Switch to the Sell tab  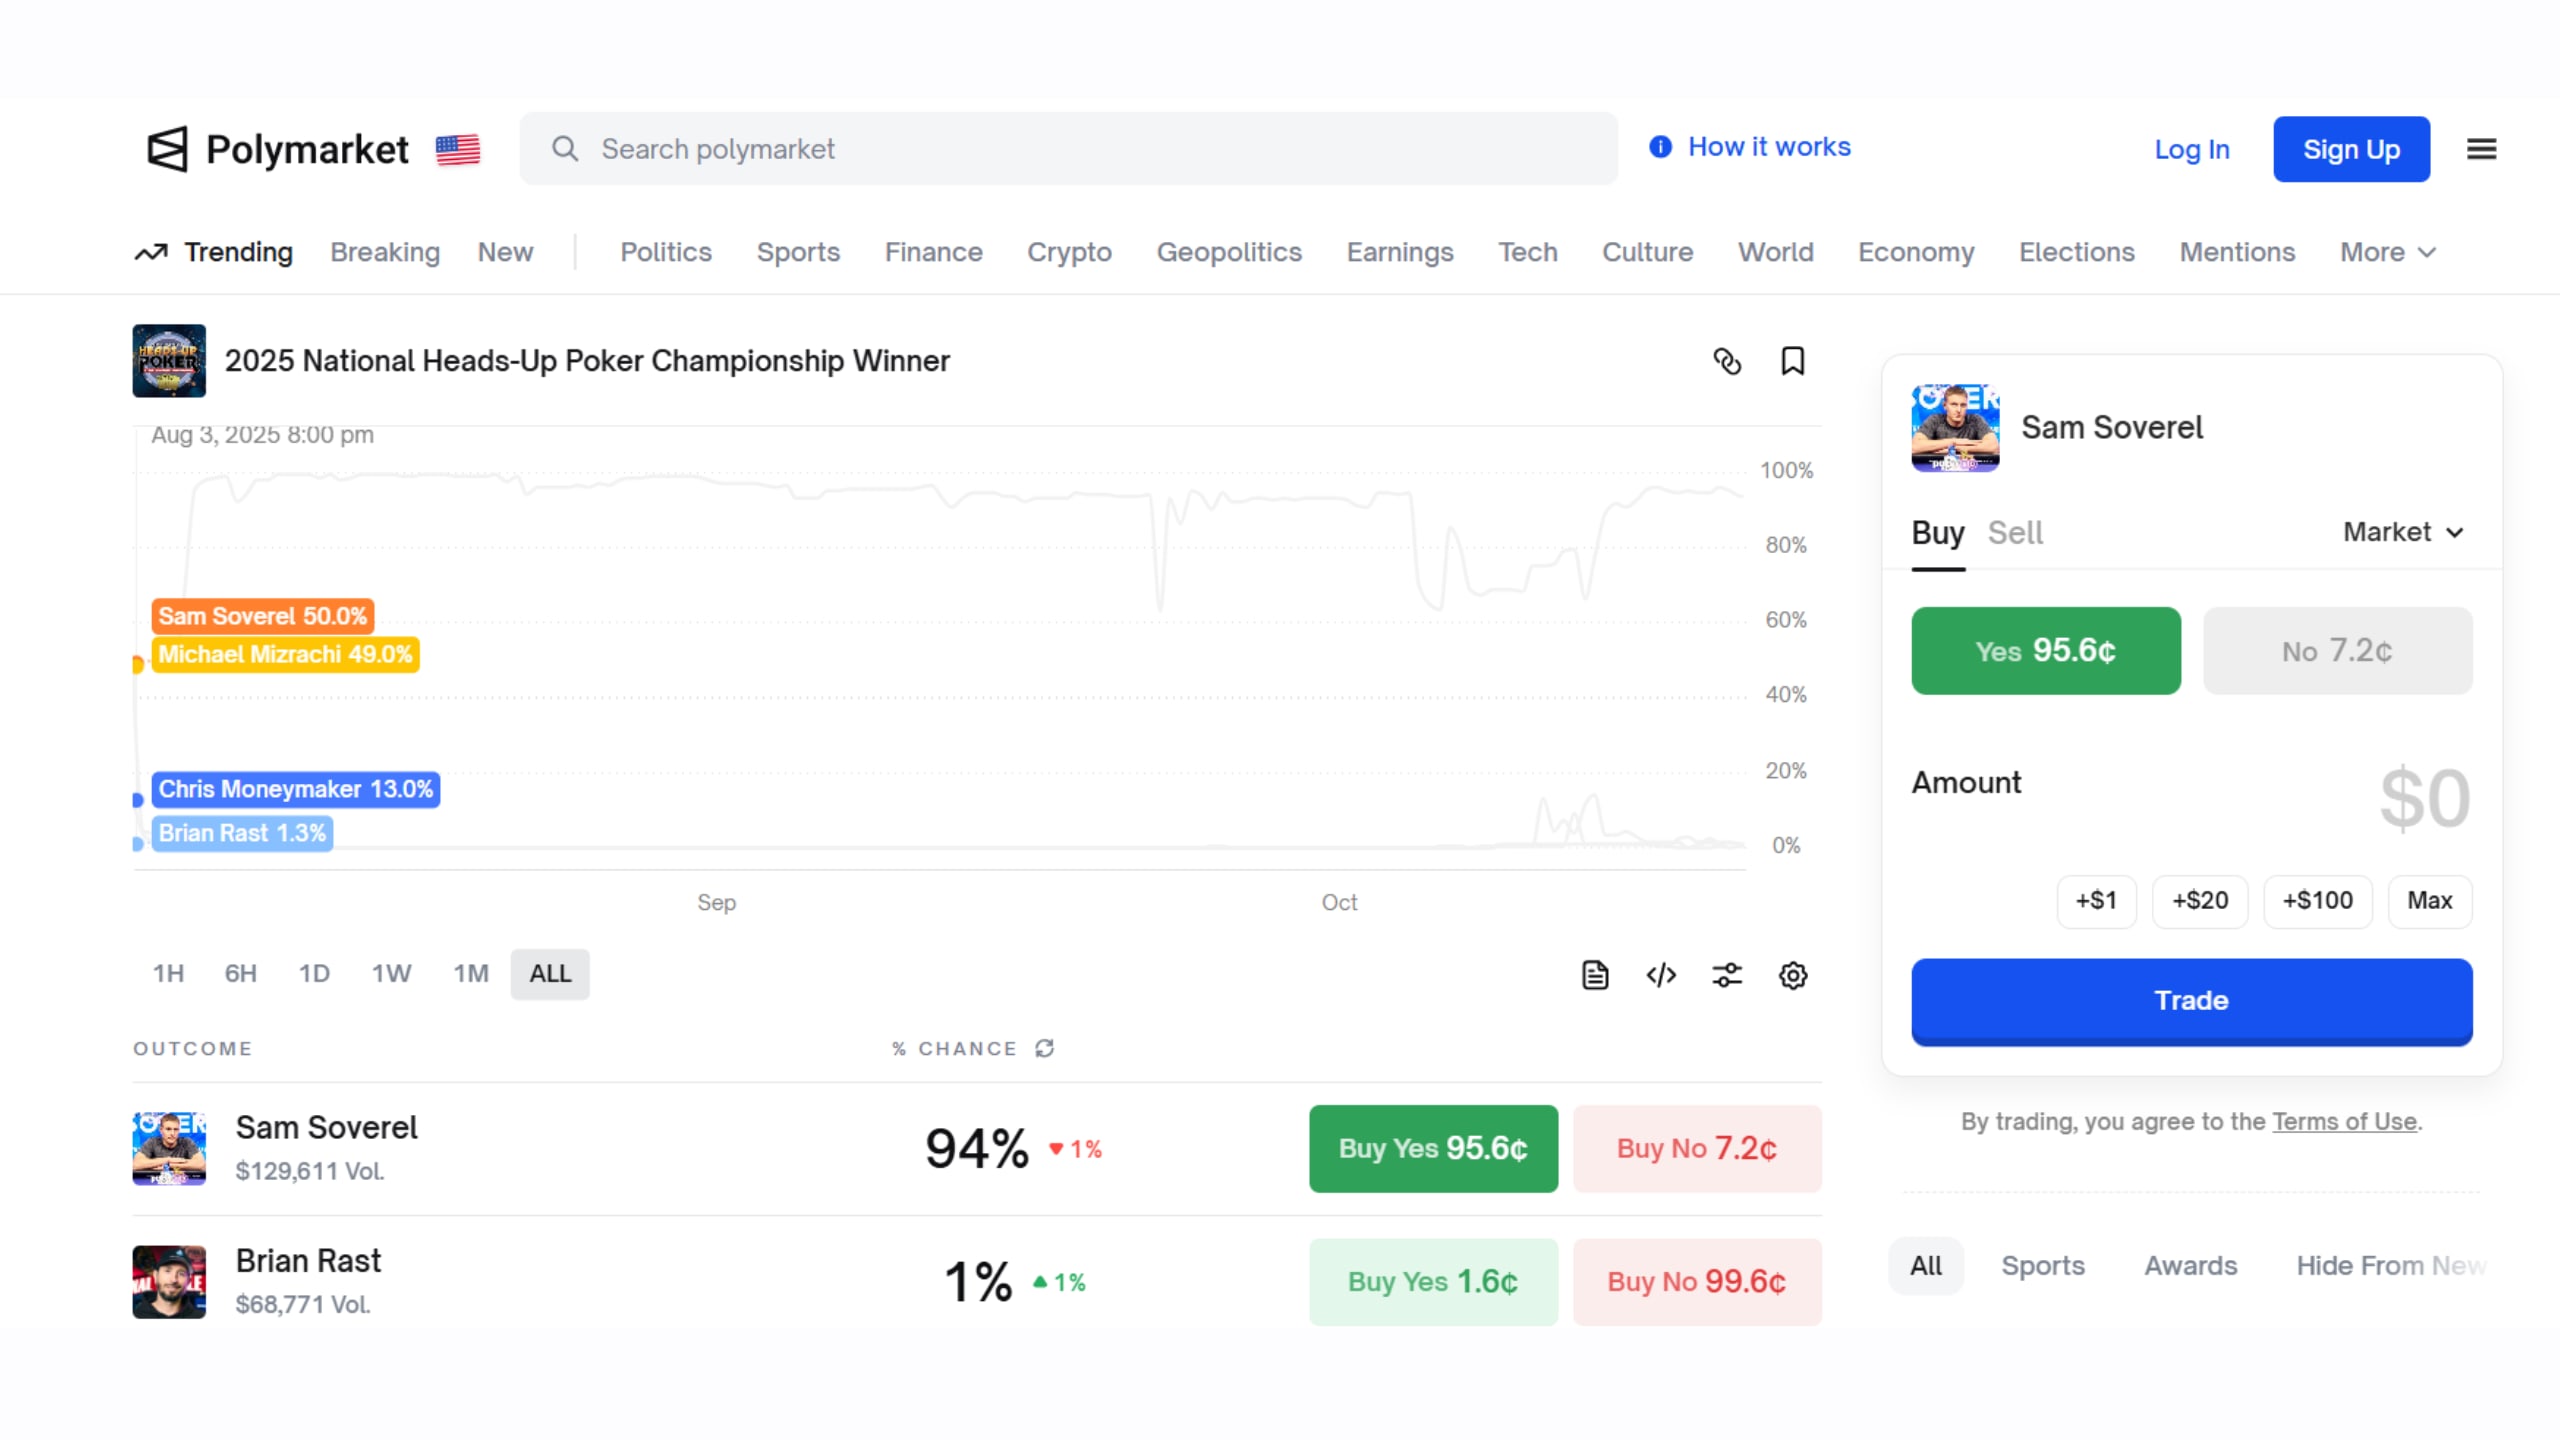2014,532
